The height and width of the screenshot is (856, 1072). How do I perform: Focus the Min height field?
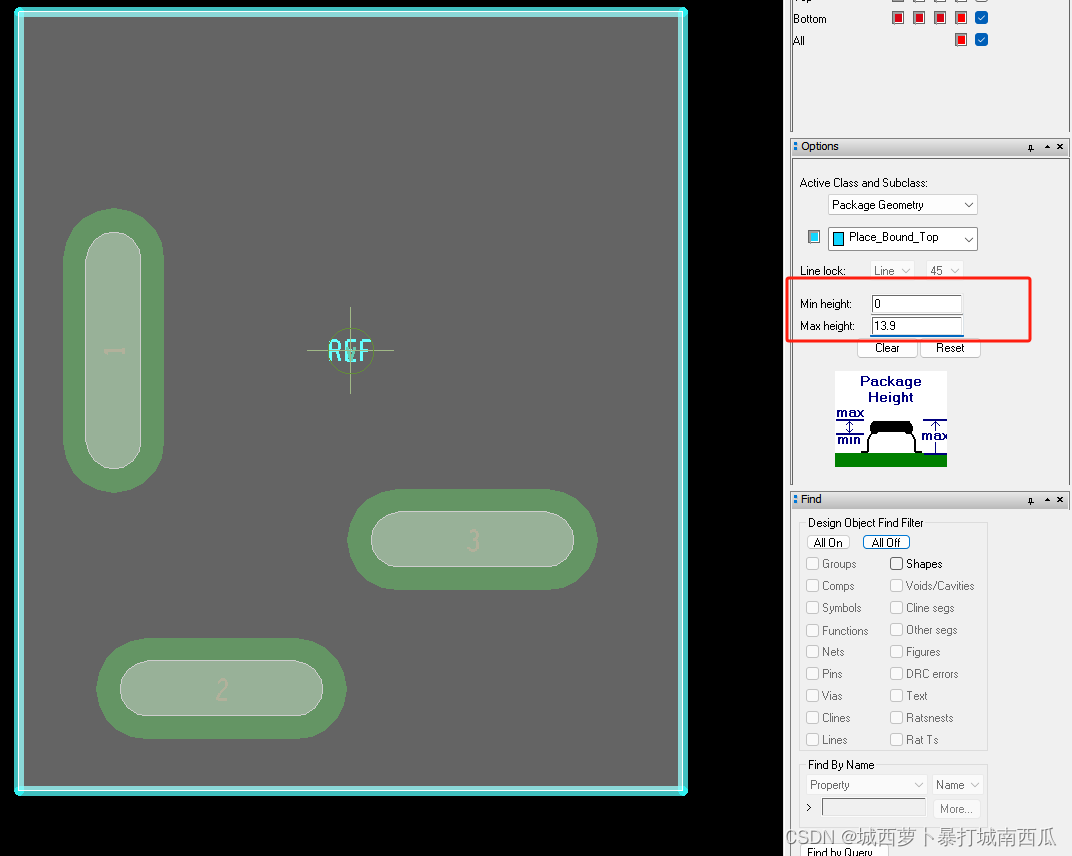917,304
